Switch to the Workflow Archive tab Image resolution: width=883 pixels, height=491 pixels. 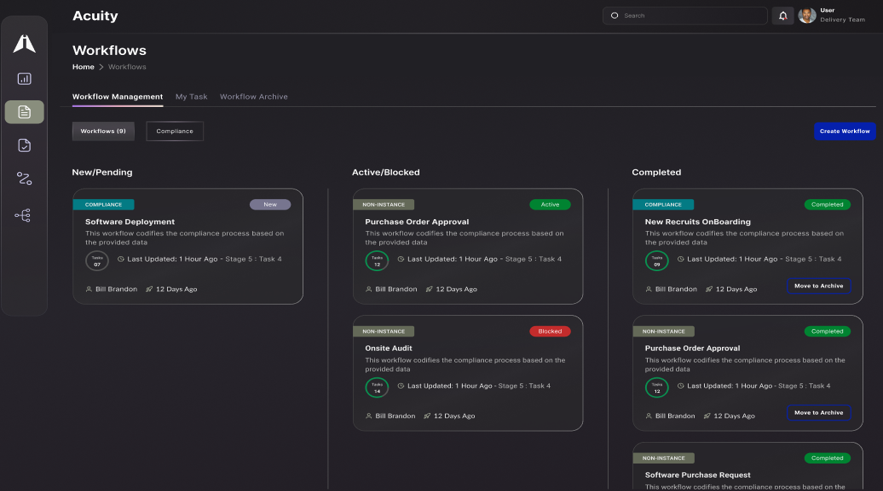coord(253,97)
